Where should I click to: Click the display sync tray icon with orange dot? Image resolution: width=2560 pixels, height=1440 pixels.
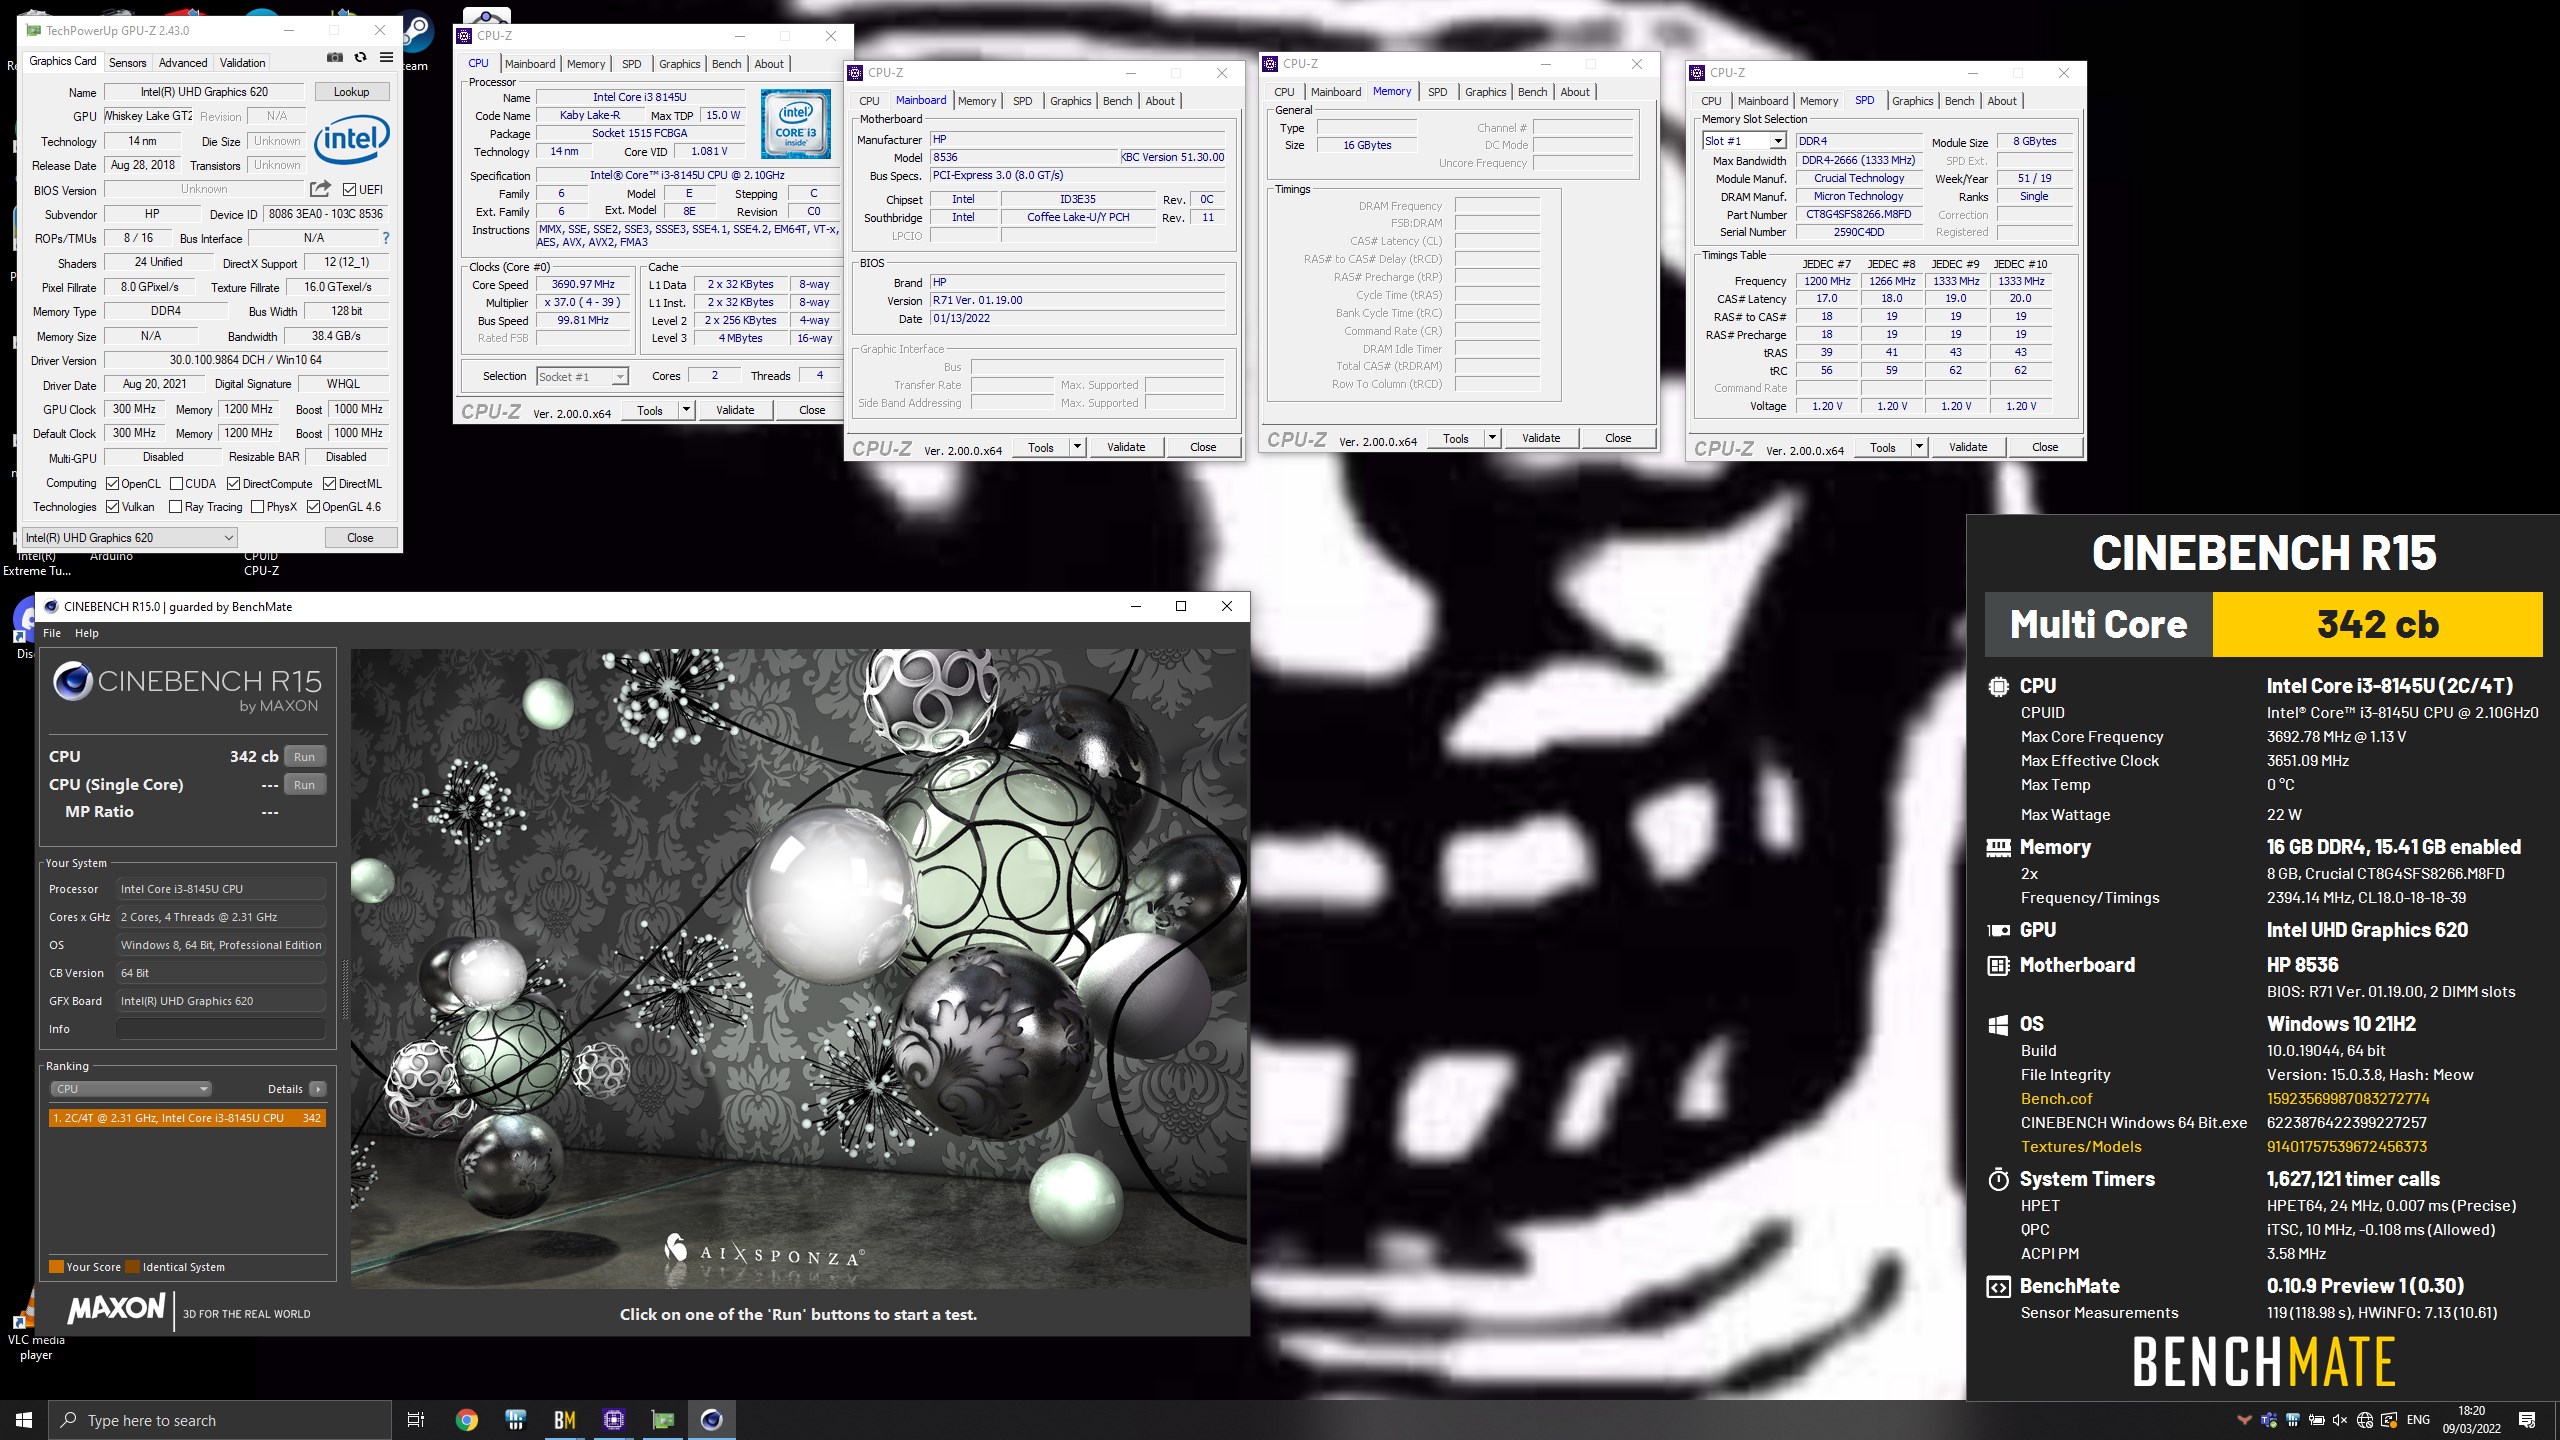coord(2389,1420)
